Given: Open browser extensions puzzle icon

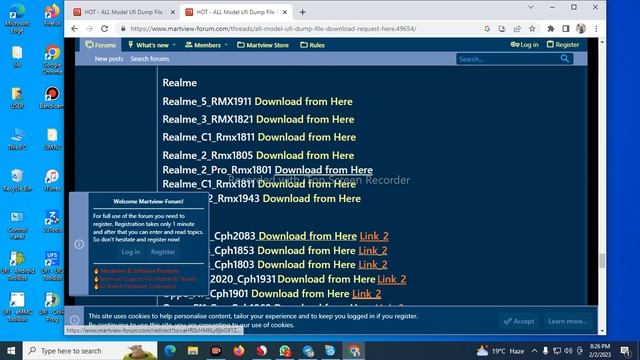Looking at the screenshot, I should (x=551, y=29).
